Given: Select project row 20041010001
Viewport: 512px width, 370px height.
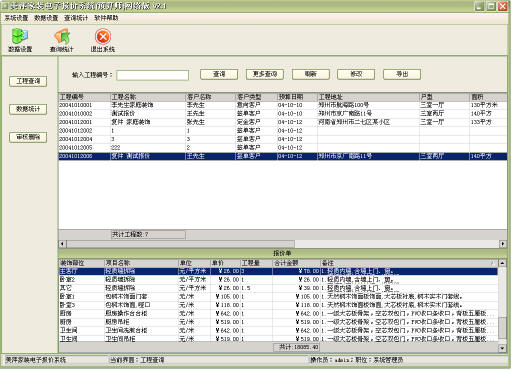Looking at the screenshot, I should [x=282, y=105].
